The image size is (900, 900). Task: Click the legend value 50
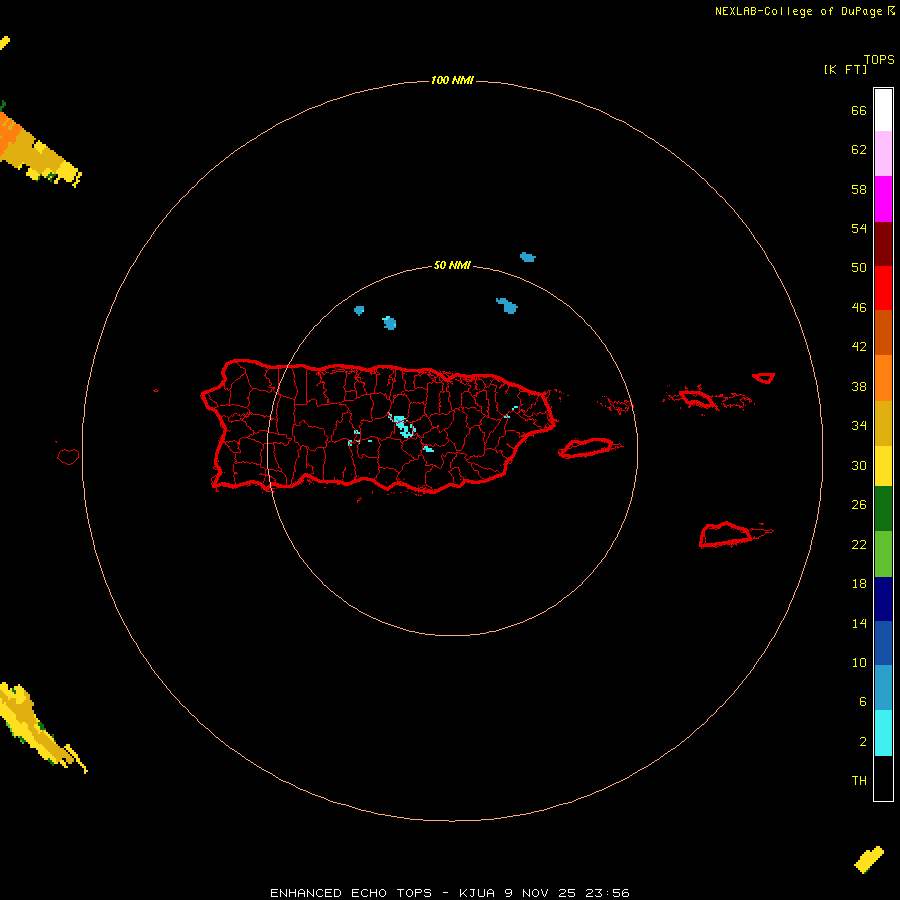coord(859,268)
